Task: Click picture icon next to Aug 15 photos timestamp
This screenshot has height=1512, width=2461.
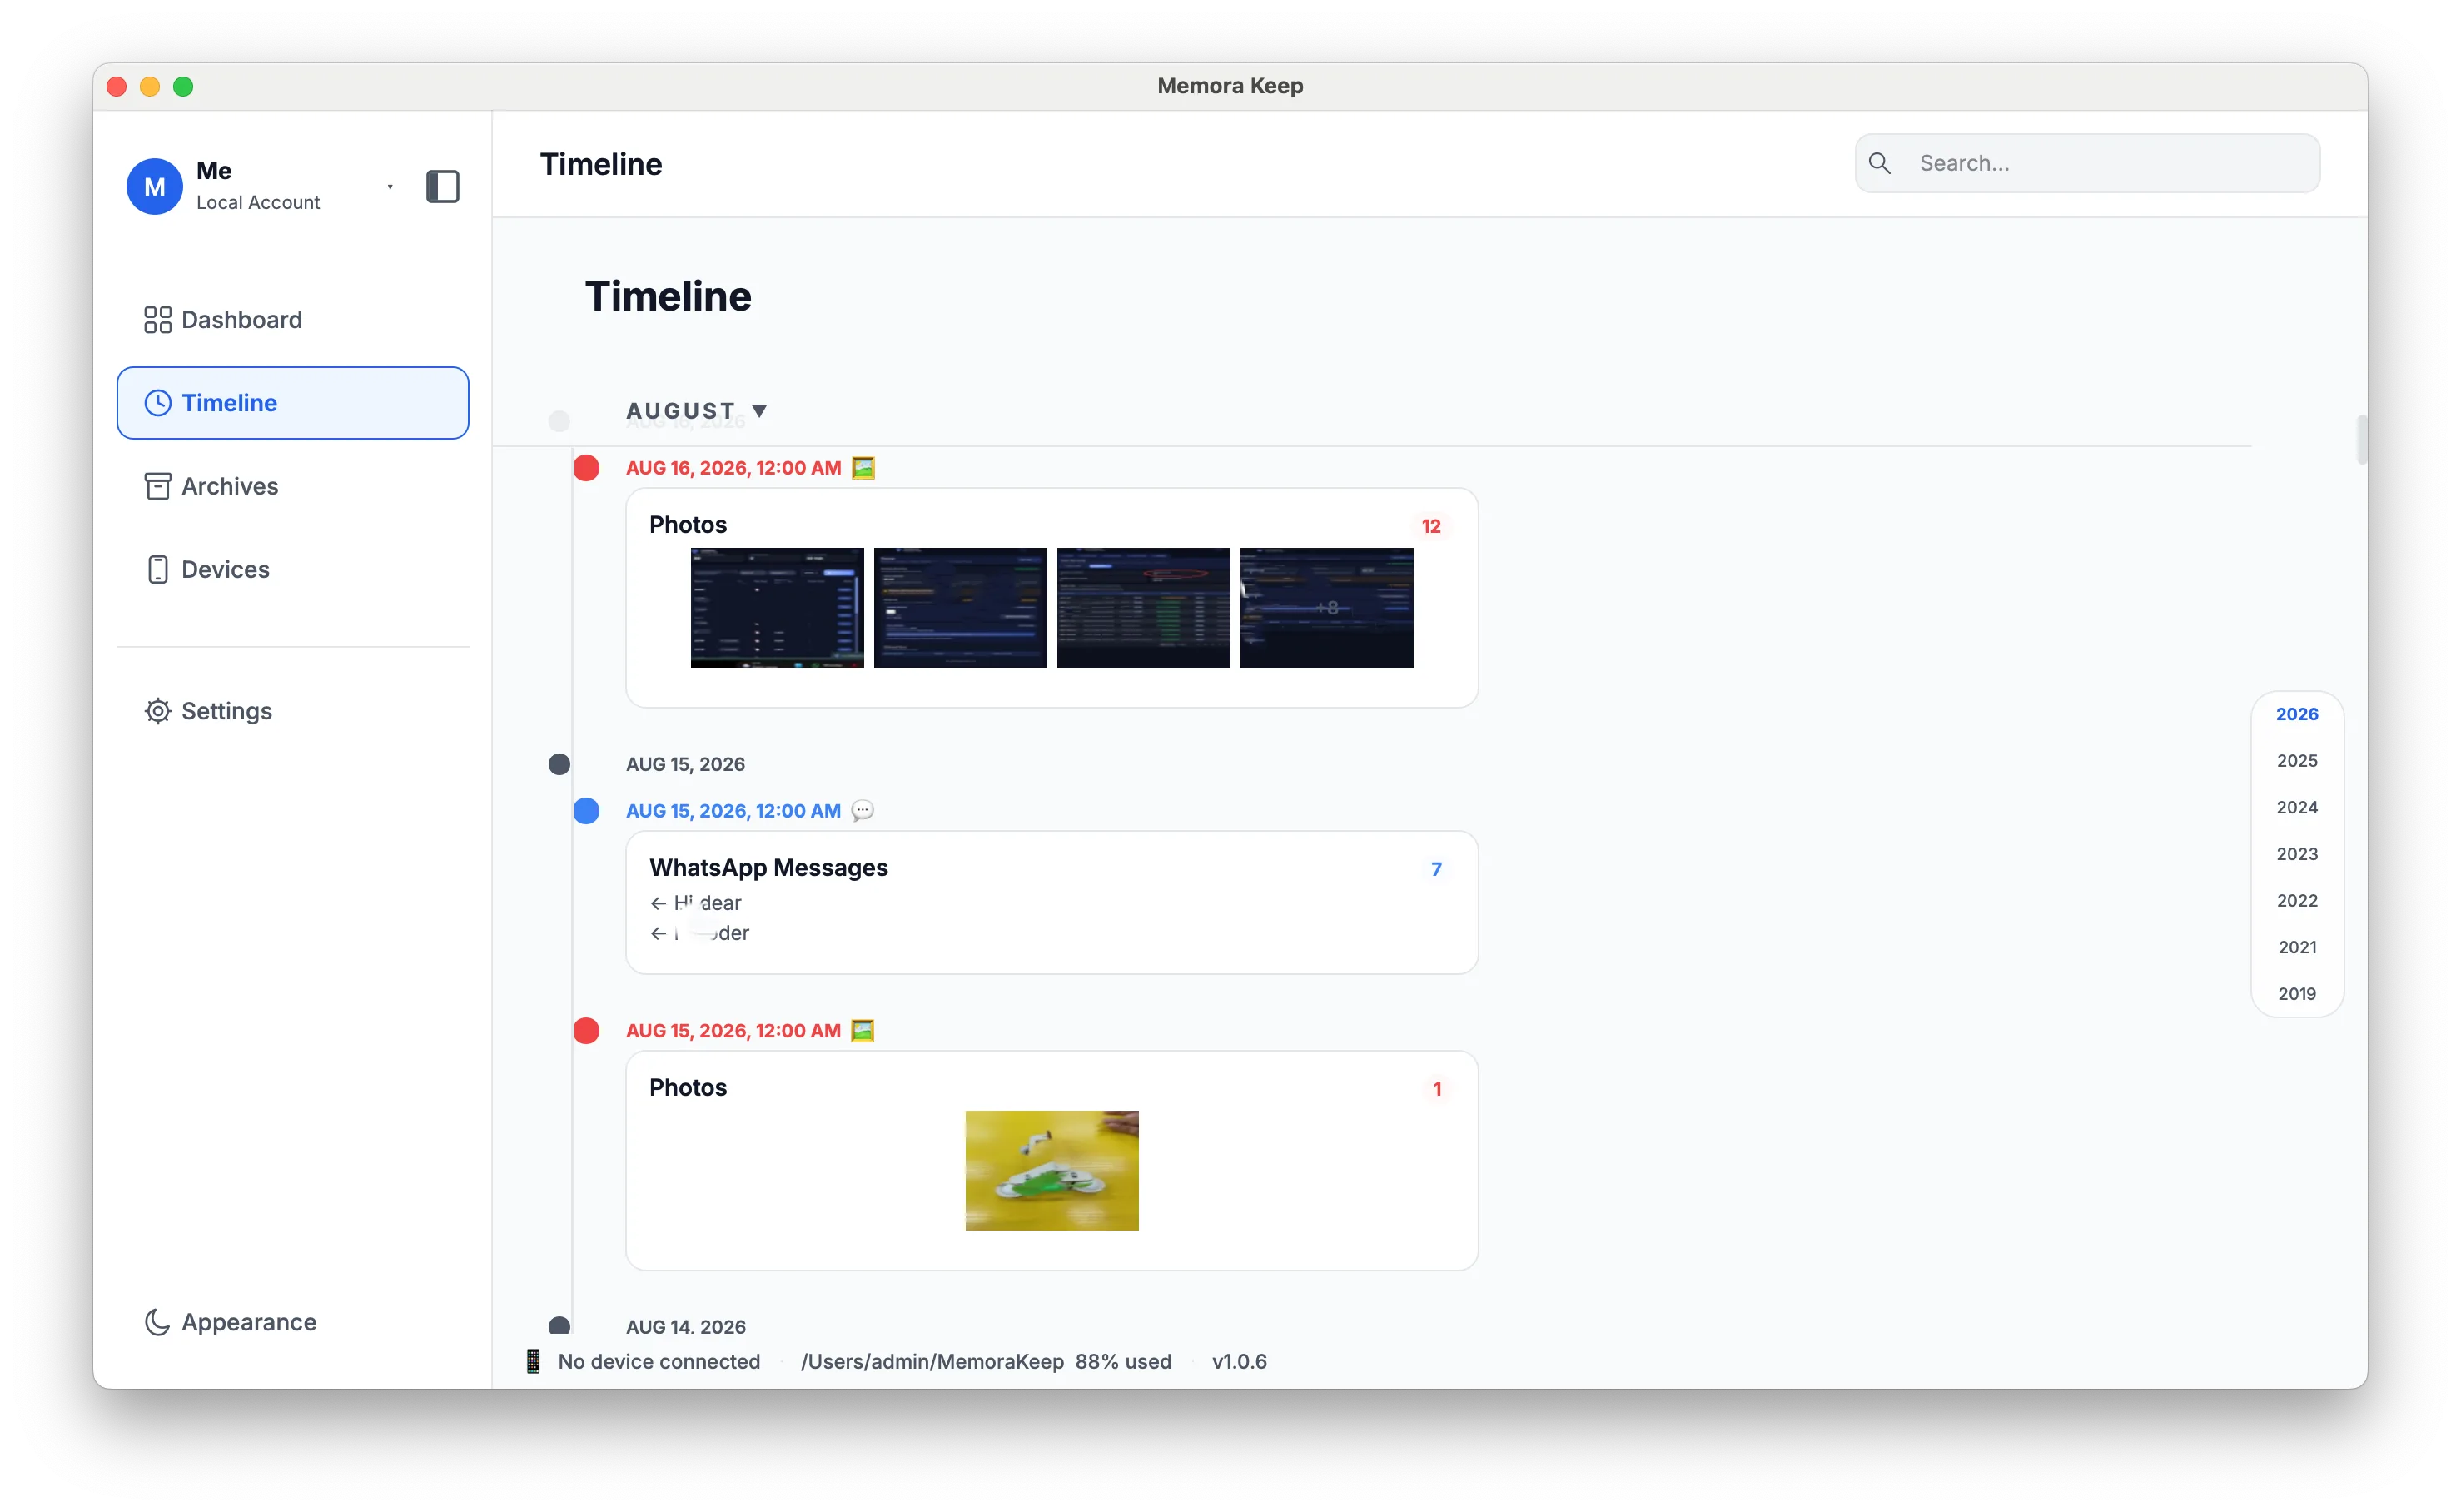Action: coord(862,1031)
